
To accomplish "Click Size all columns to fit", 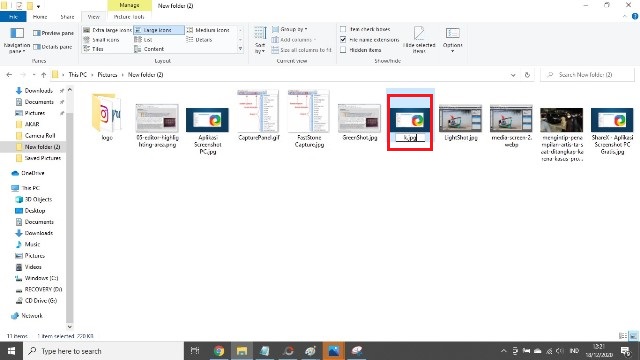I will [x=302, y=50].
